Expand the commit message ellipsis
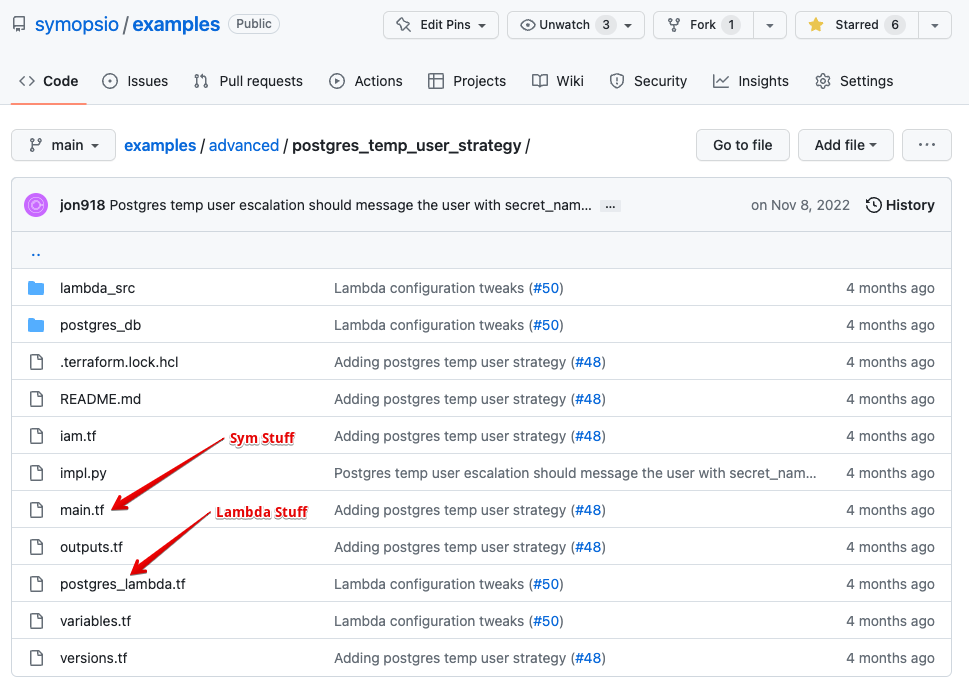This screenshot has width=969, height=691. pyautogui.click(x=610, y=206)
